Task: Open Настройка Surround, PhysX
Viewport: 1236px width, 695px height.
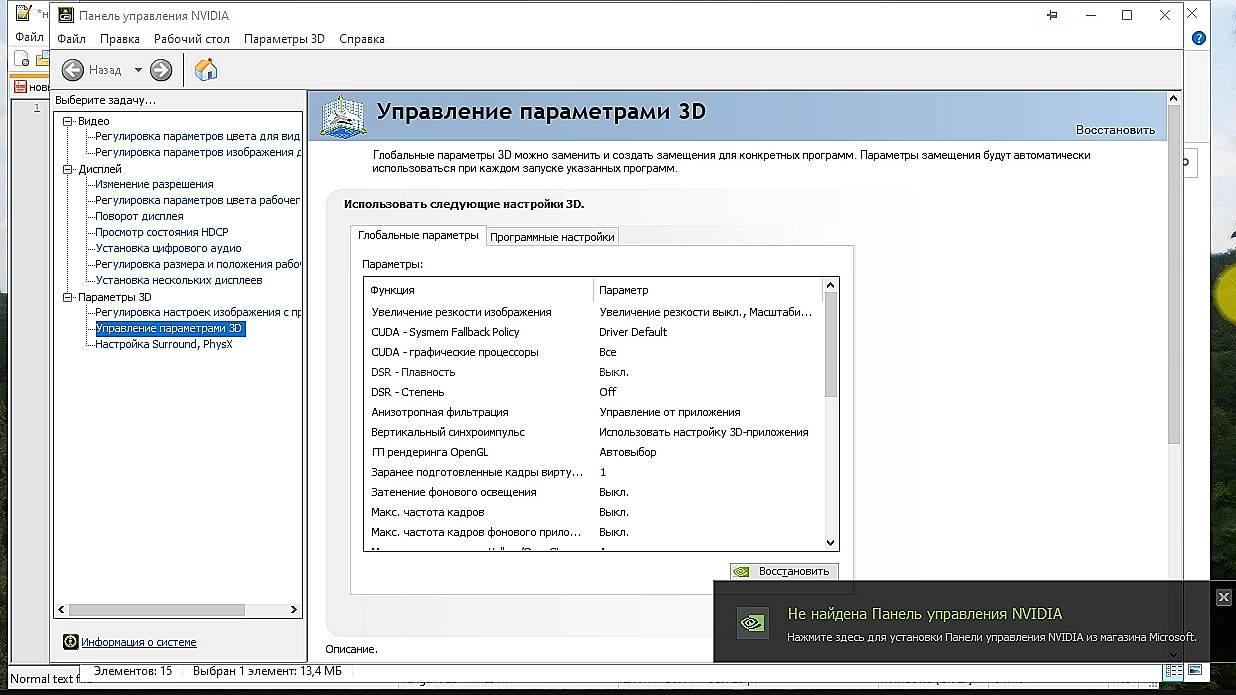Action: point(163,344)
